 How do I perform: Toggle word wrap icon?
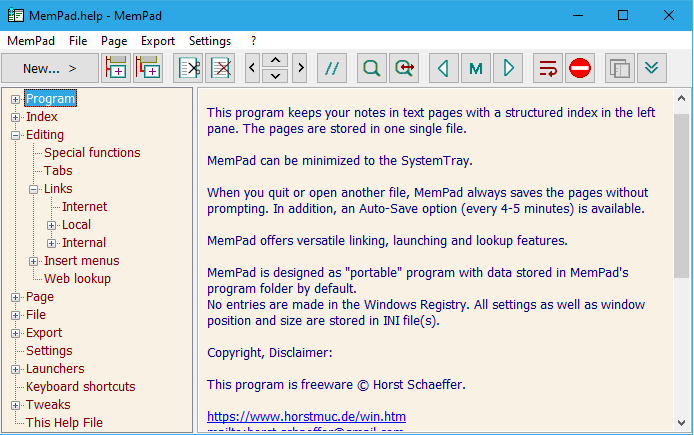pos(548,68)
